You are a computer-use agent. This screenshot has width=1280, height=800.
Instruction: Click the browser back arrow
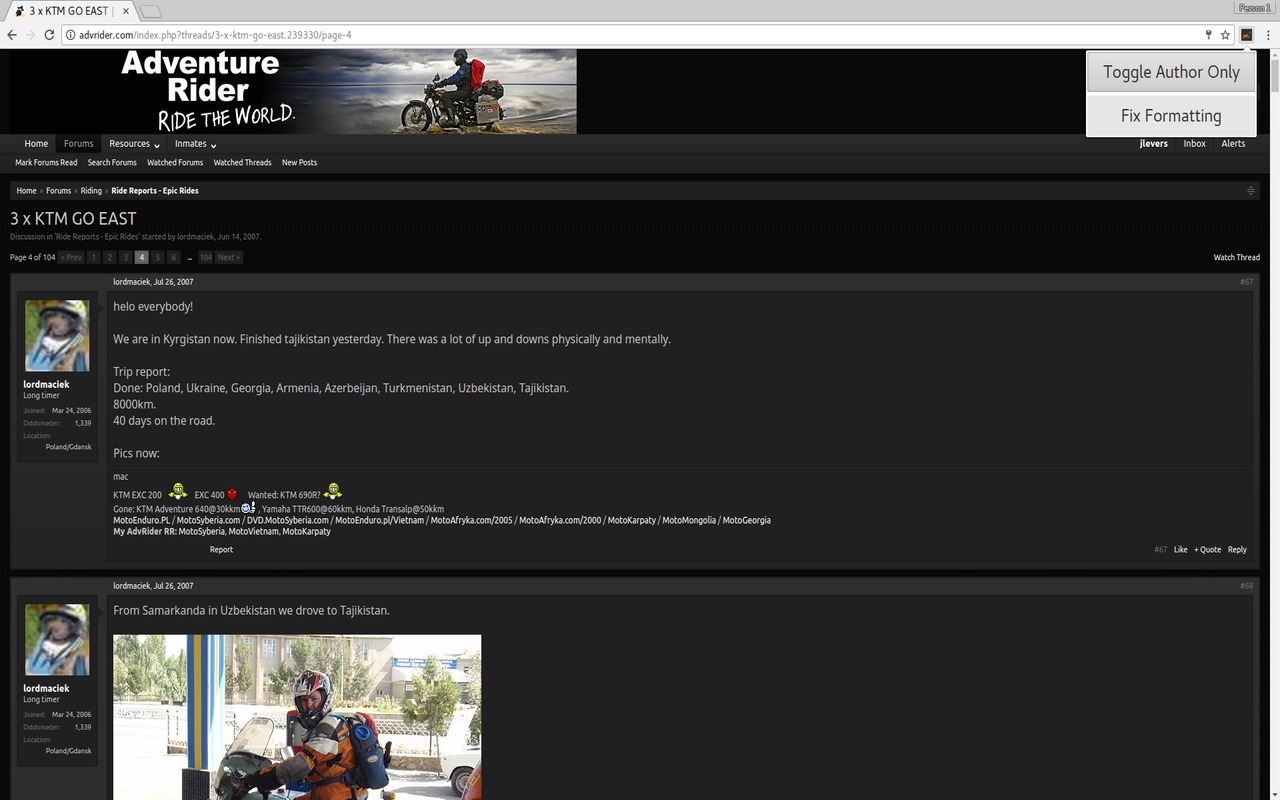[12, 35]
